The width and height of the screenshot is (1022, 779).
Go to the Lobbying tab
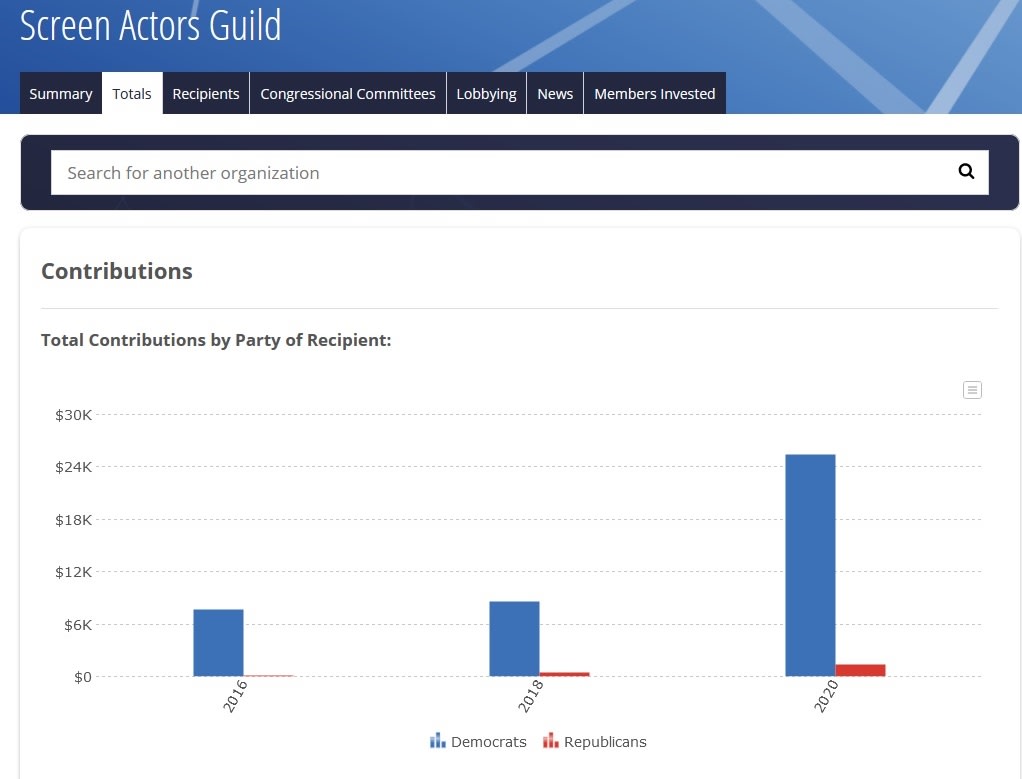click(486, 93)
